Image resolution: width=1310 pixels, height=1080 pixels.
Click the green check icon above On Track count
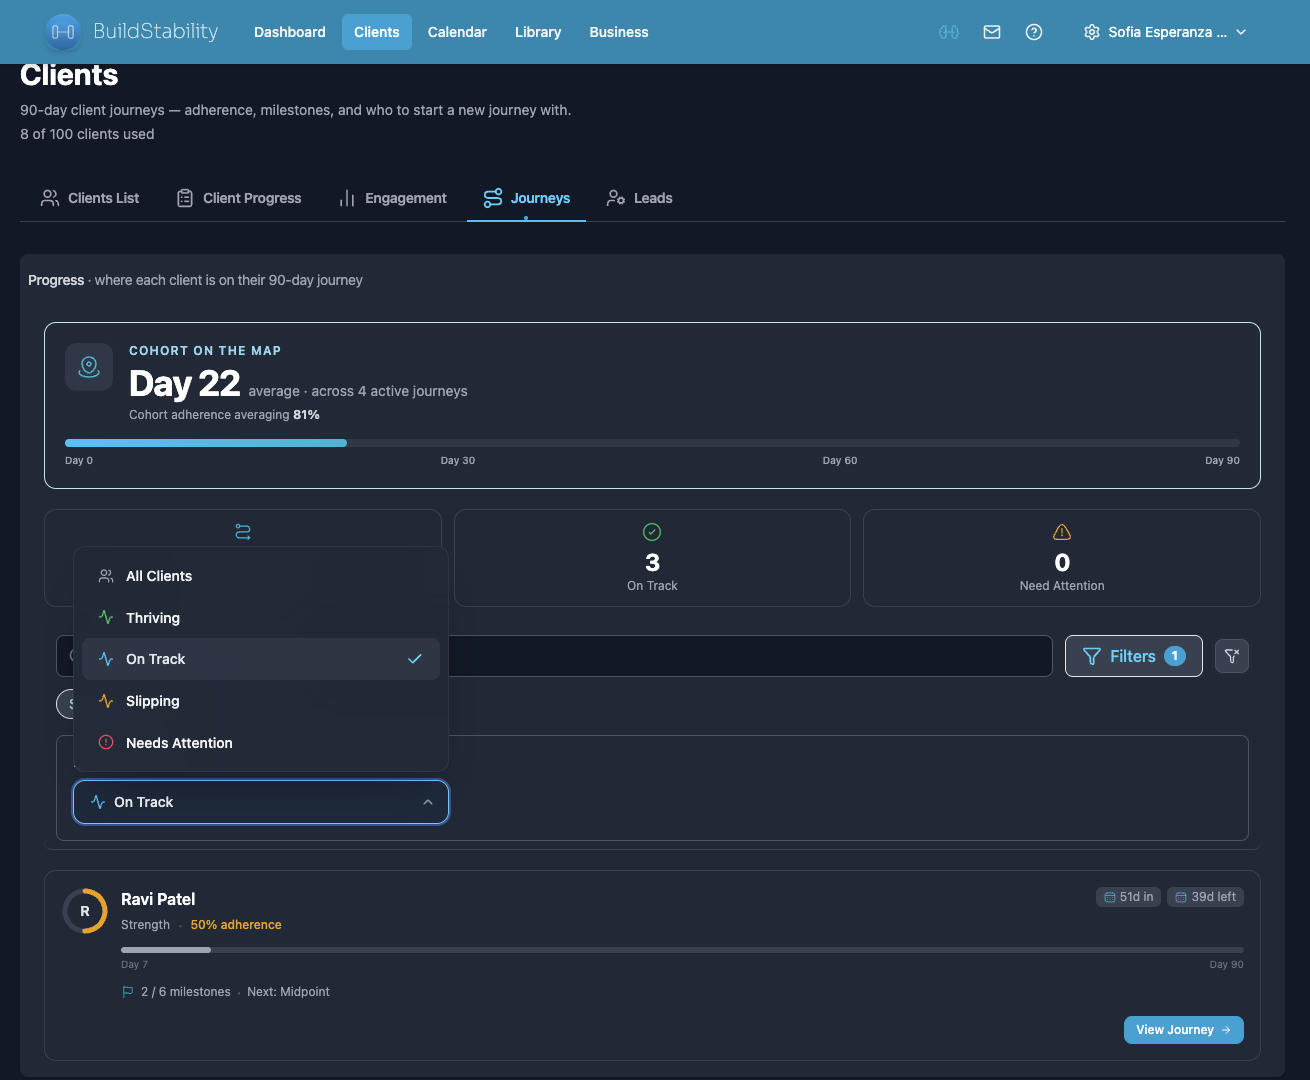point(652,531)
